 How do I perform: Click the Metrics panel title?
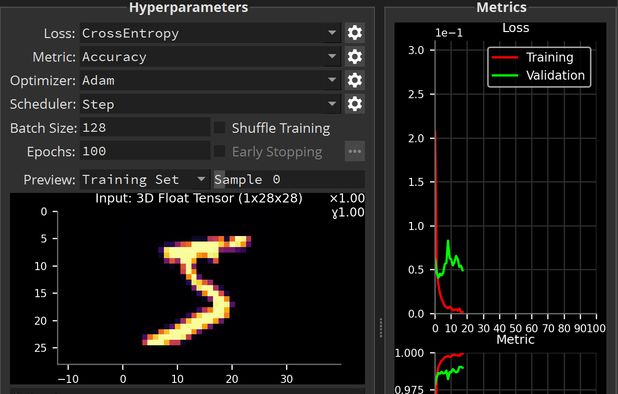click(x=501, y=7)
